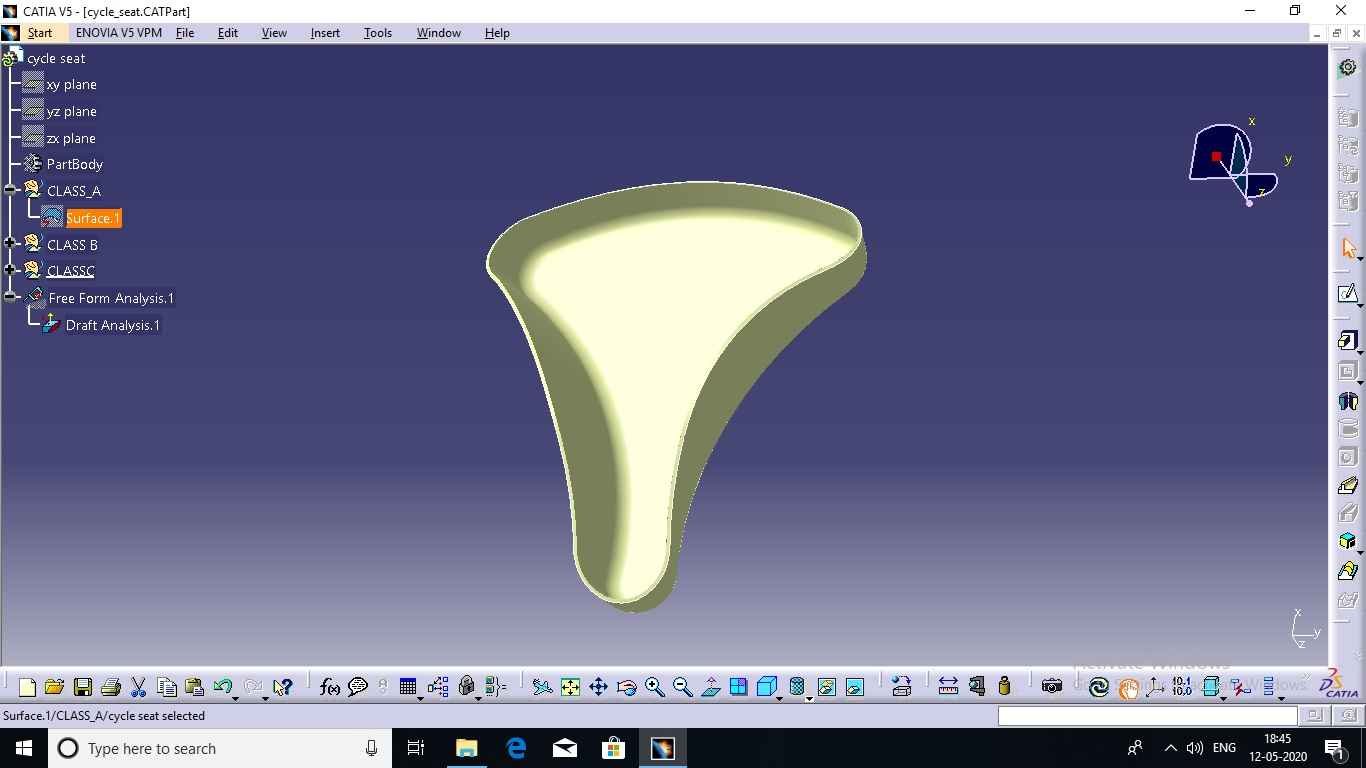Viewport: 1366px width, 768px height.
Task: Select the Pan view tool
Action: click(598, 687)
